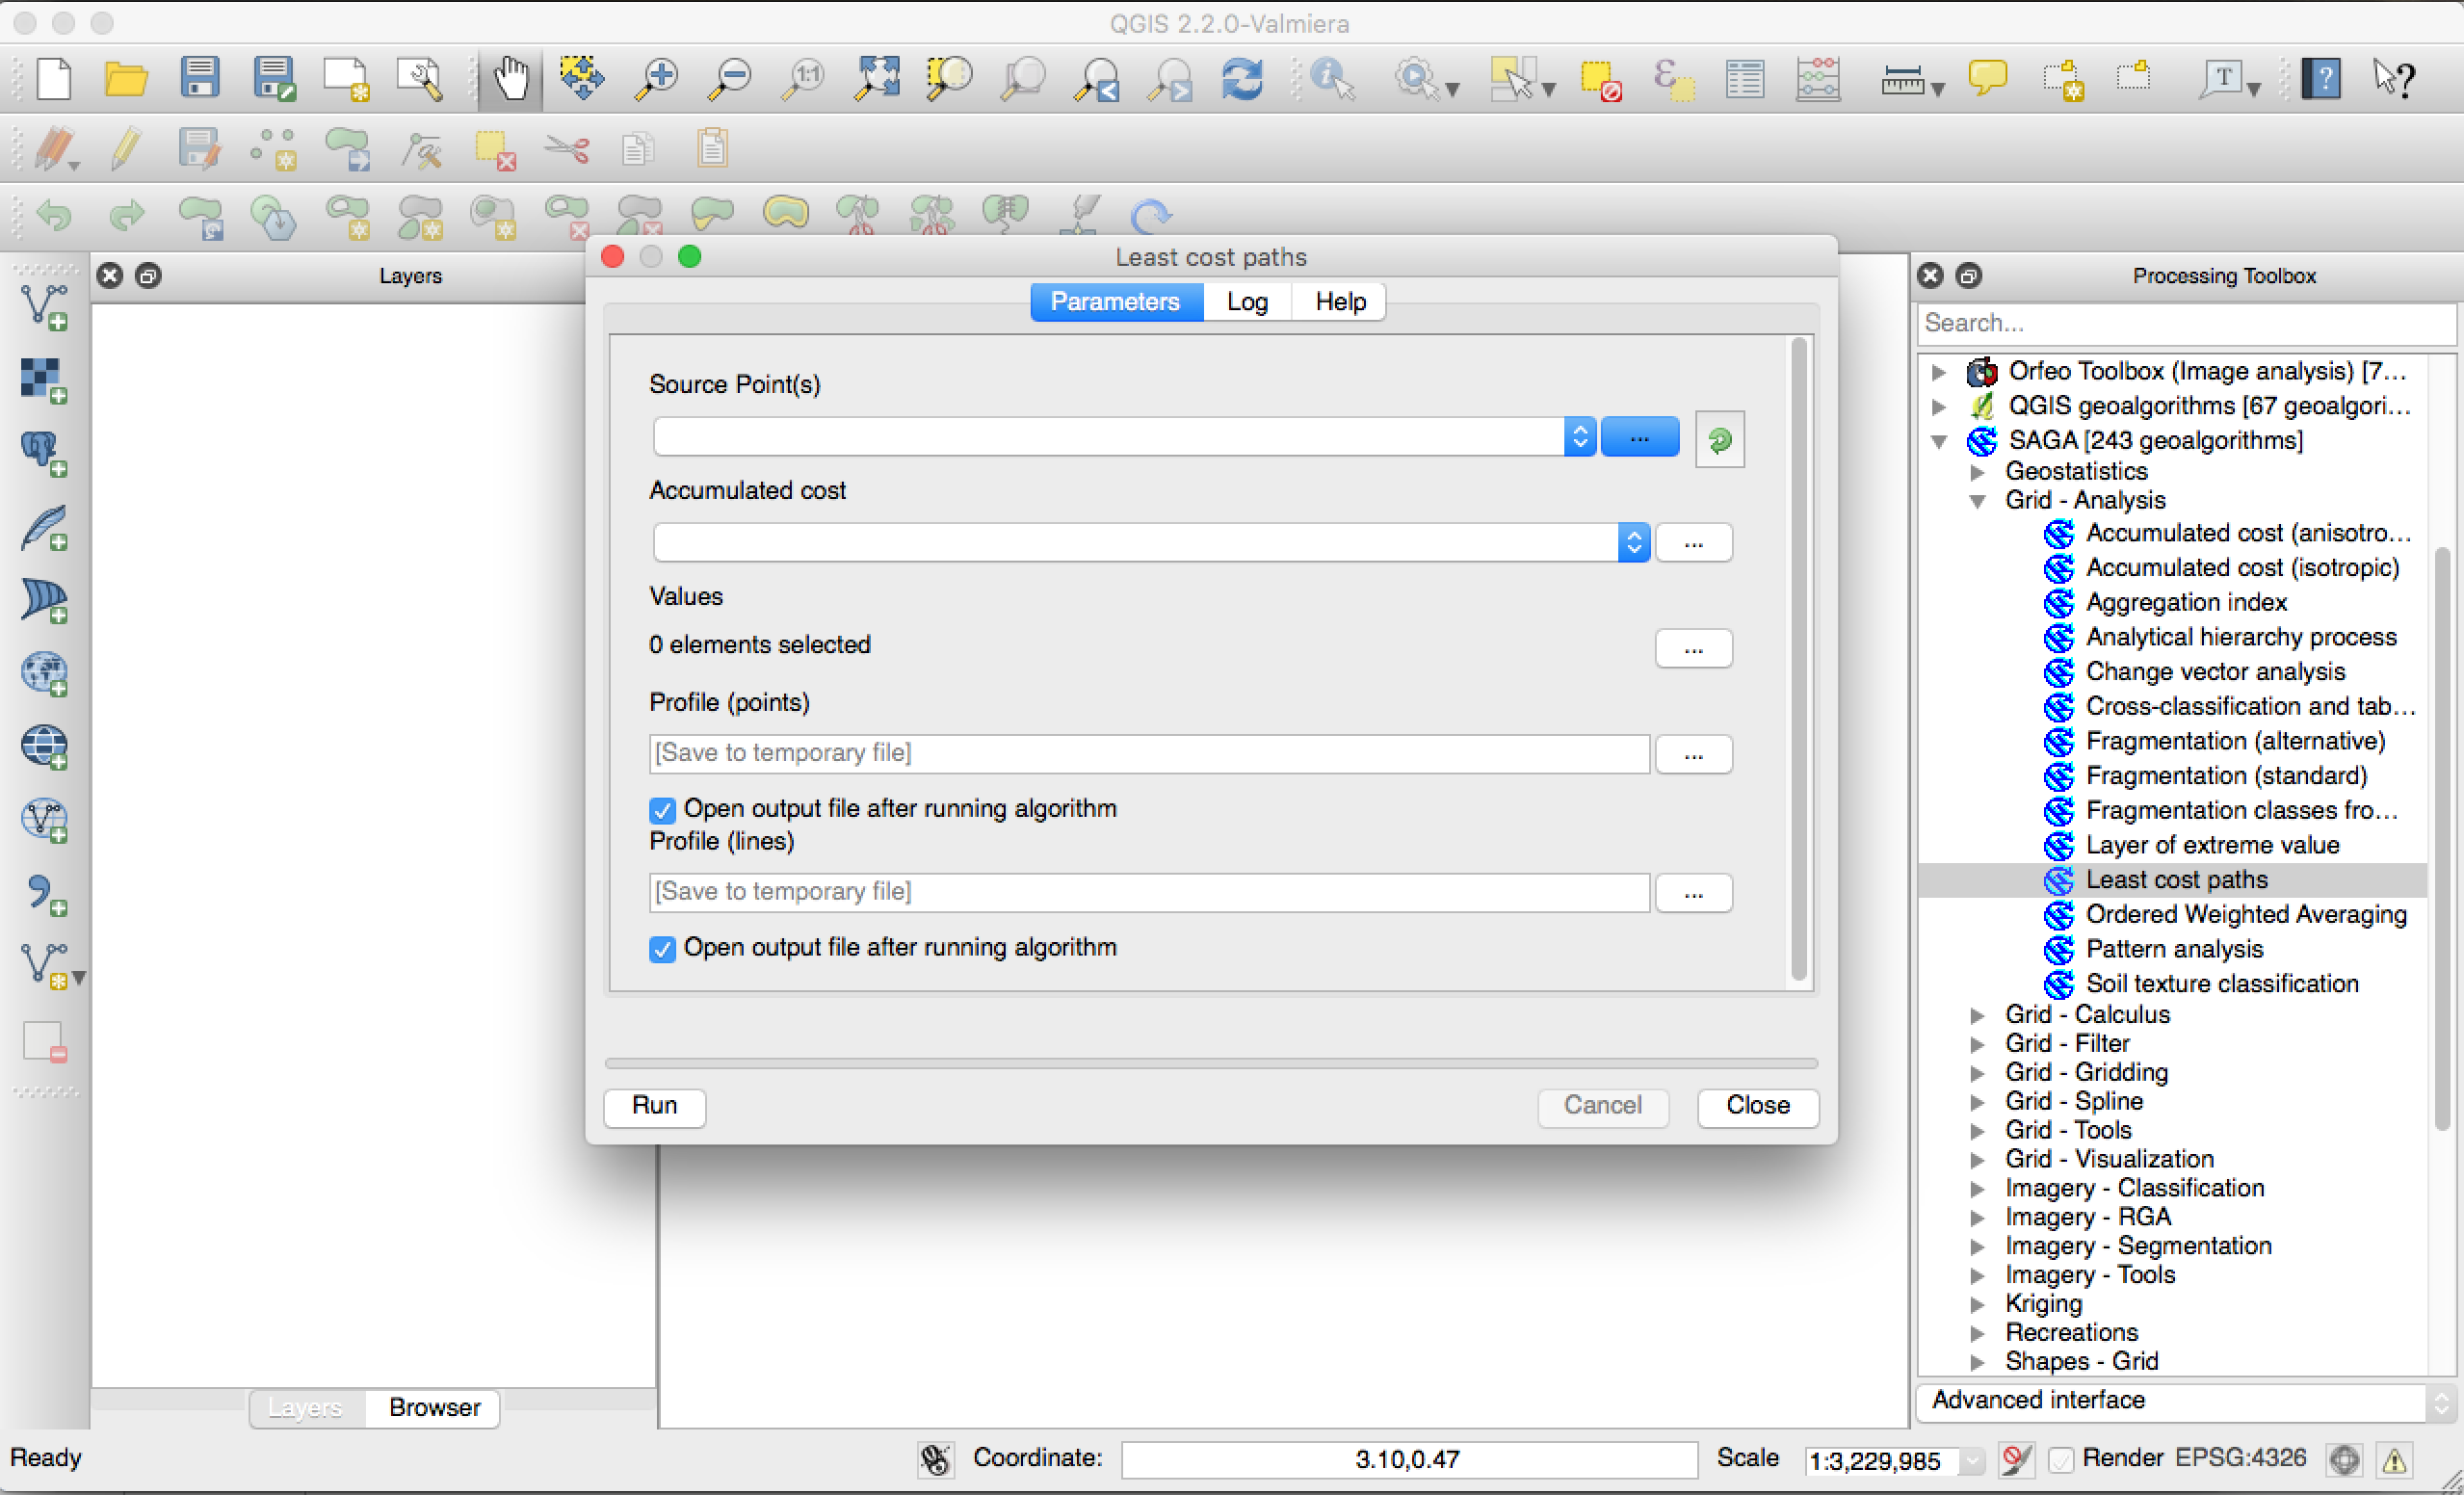This screenshot has width=2464, height=1495.
Task: Click the Processing Toolbox search field
Action: click(x=2180, y=322)
